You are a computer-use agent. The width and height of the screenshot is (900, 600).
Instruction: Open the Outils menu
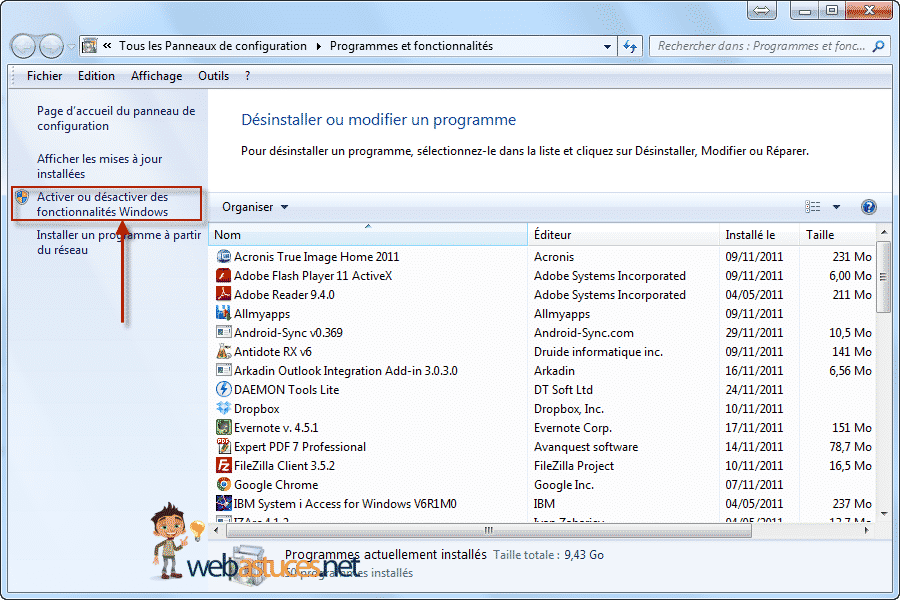[213, 76]
